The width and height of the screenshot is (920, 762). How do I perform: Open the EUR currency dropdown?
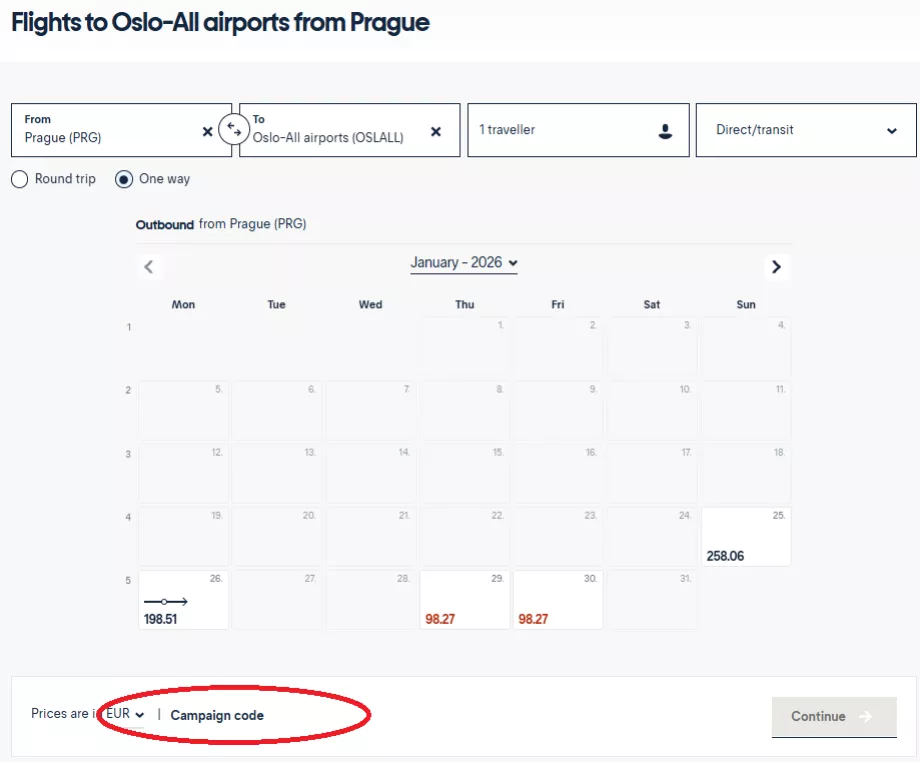[118, 714]
